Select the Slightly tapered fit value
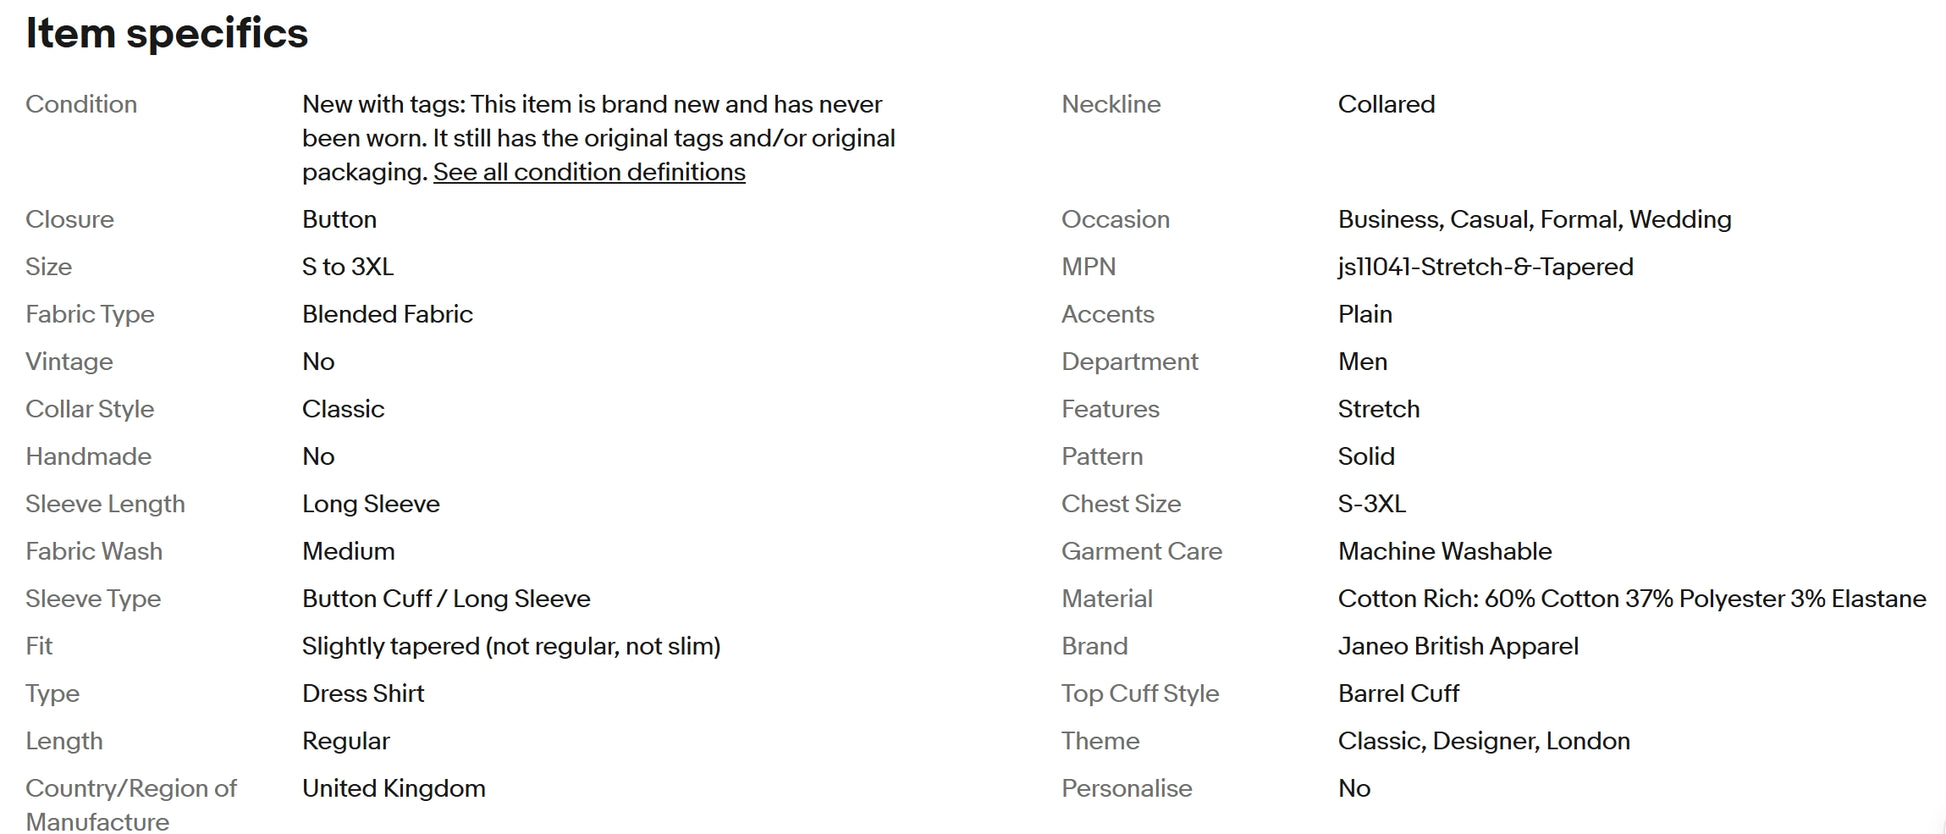This screenshot has width=1946, height=834. [511, 646]
